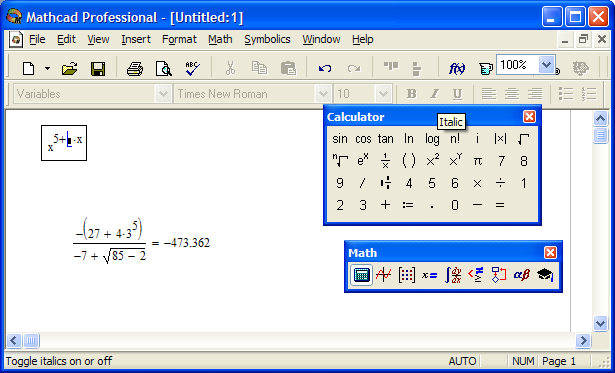
Task: Insert function with f(x) icon
Action: [457, 69]
